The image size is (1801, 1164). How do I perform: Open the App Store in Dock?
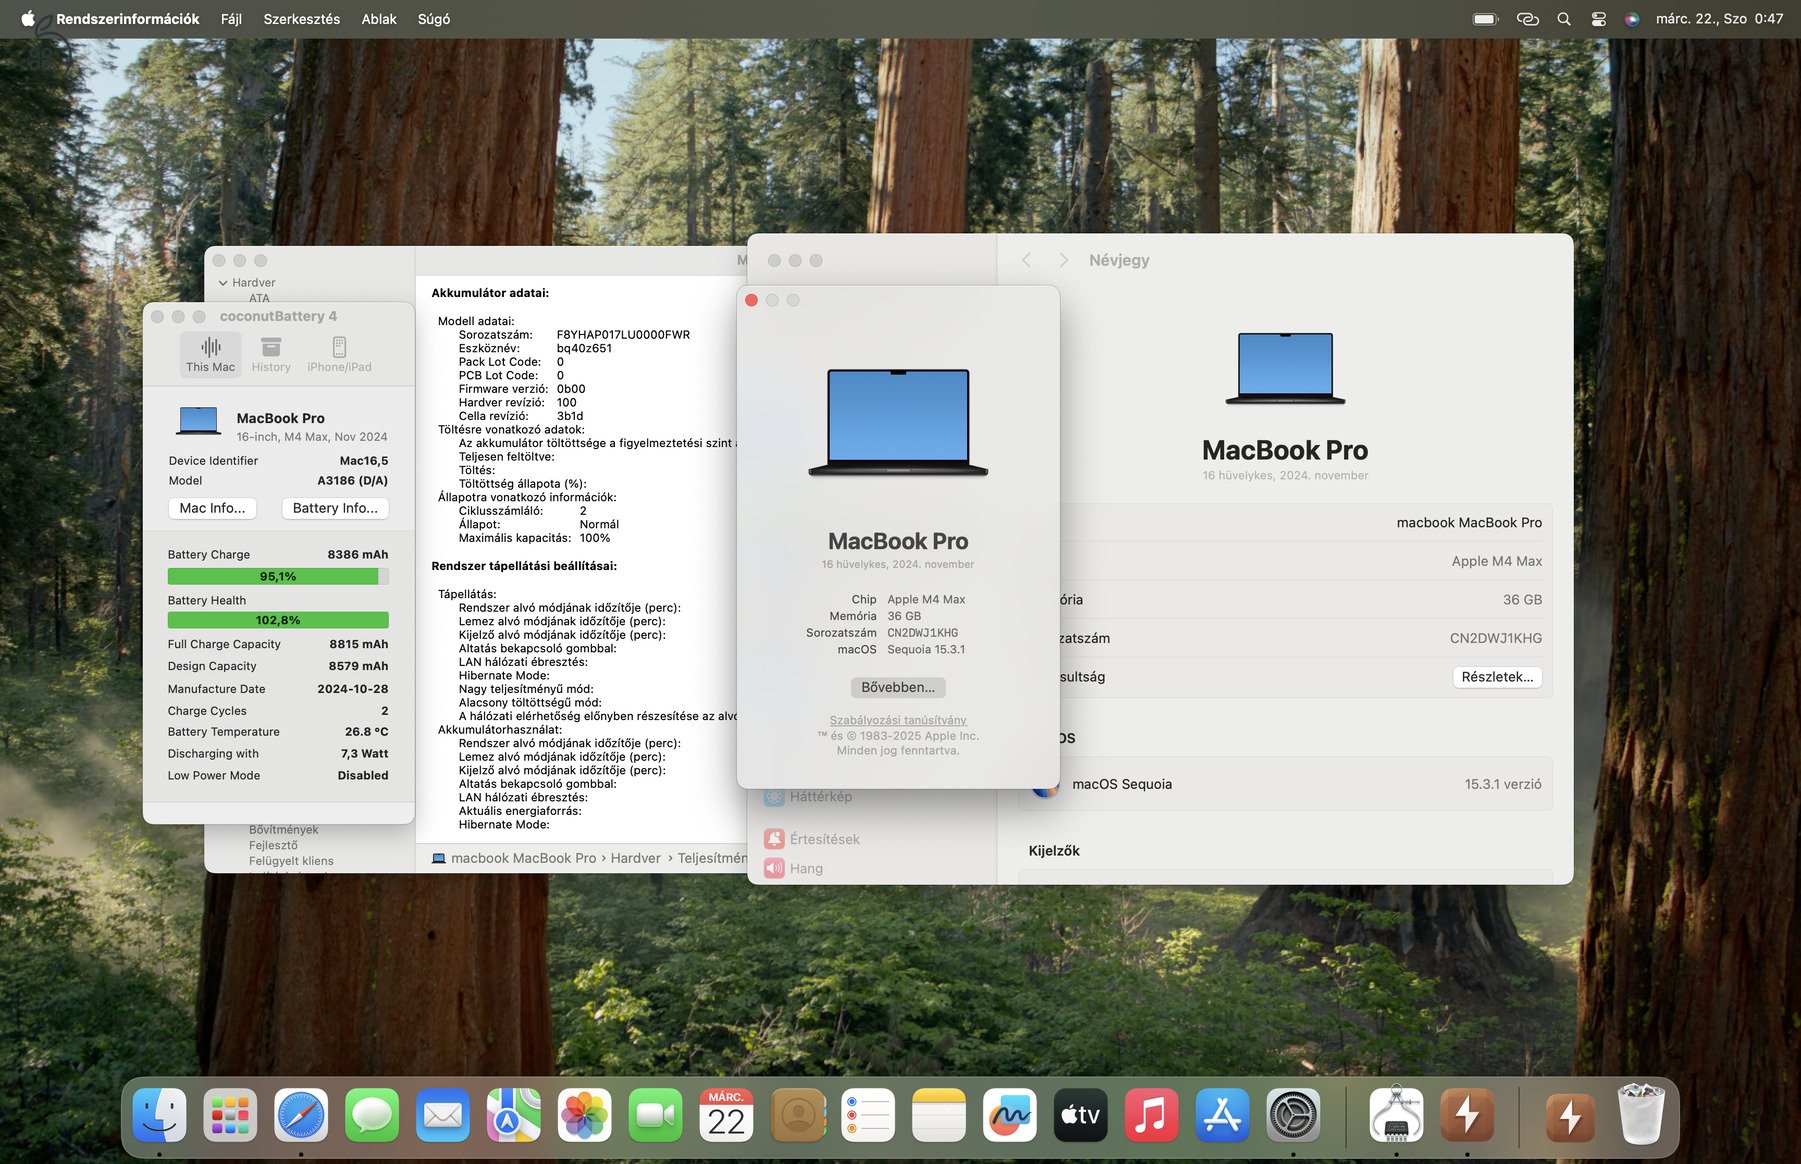1222,1115
